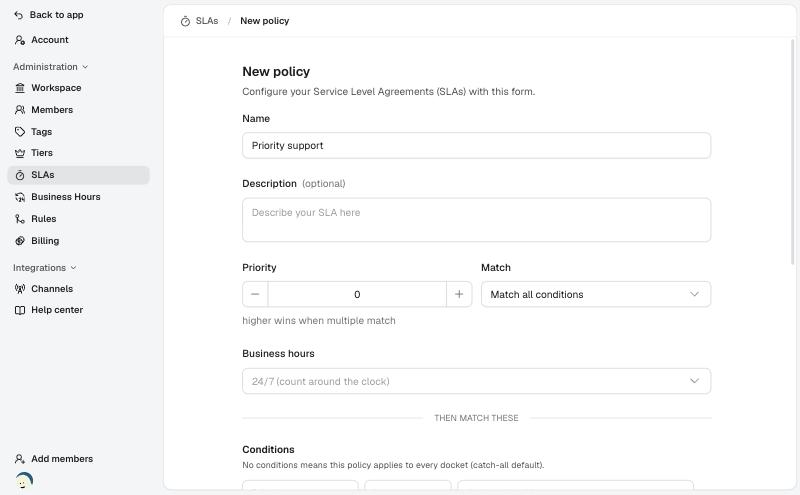Open the Tags settings
Viewport: 800px width, 495px height.
pyautogui.click(x=79, y=132)
